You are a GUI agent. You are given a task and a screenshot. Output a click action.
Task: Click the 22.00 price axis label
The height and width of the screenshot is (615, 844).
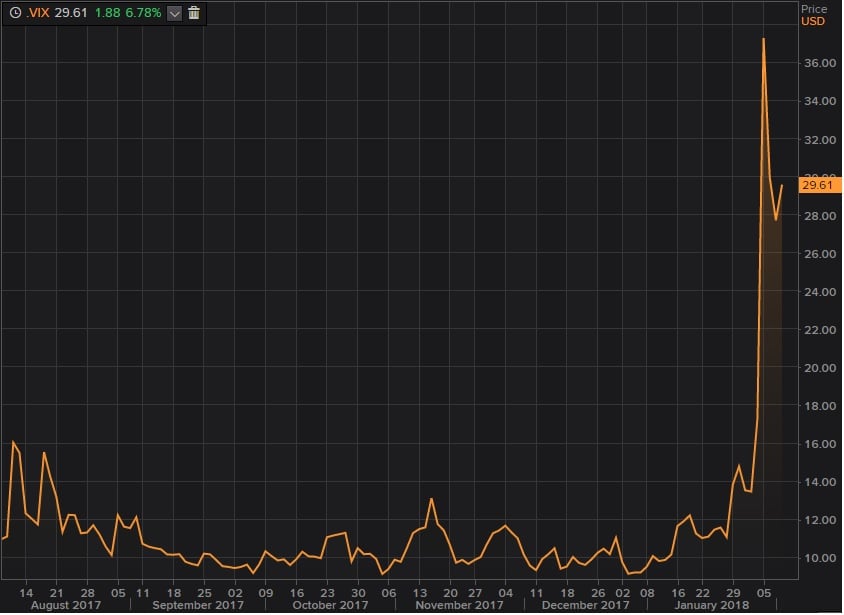820,330
